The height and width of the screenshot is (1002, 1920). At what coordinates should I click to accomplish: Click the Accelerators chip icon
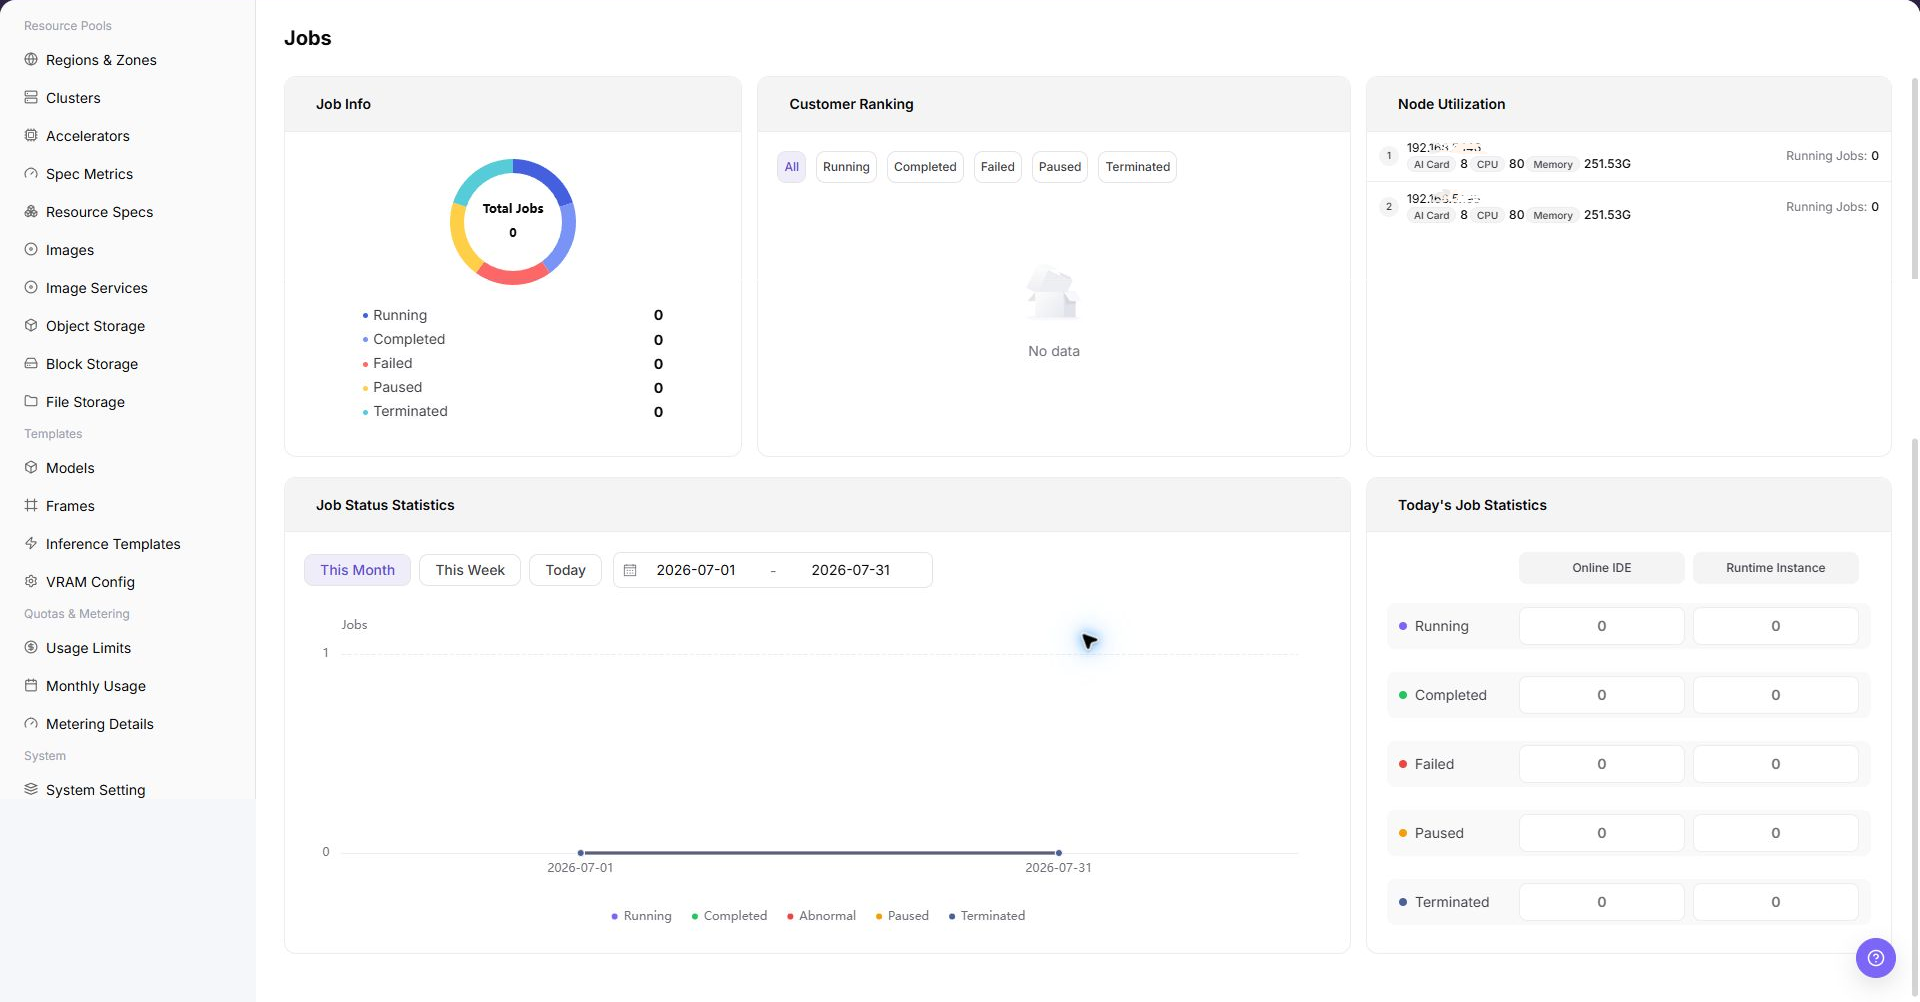pos(31,136)
